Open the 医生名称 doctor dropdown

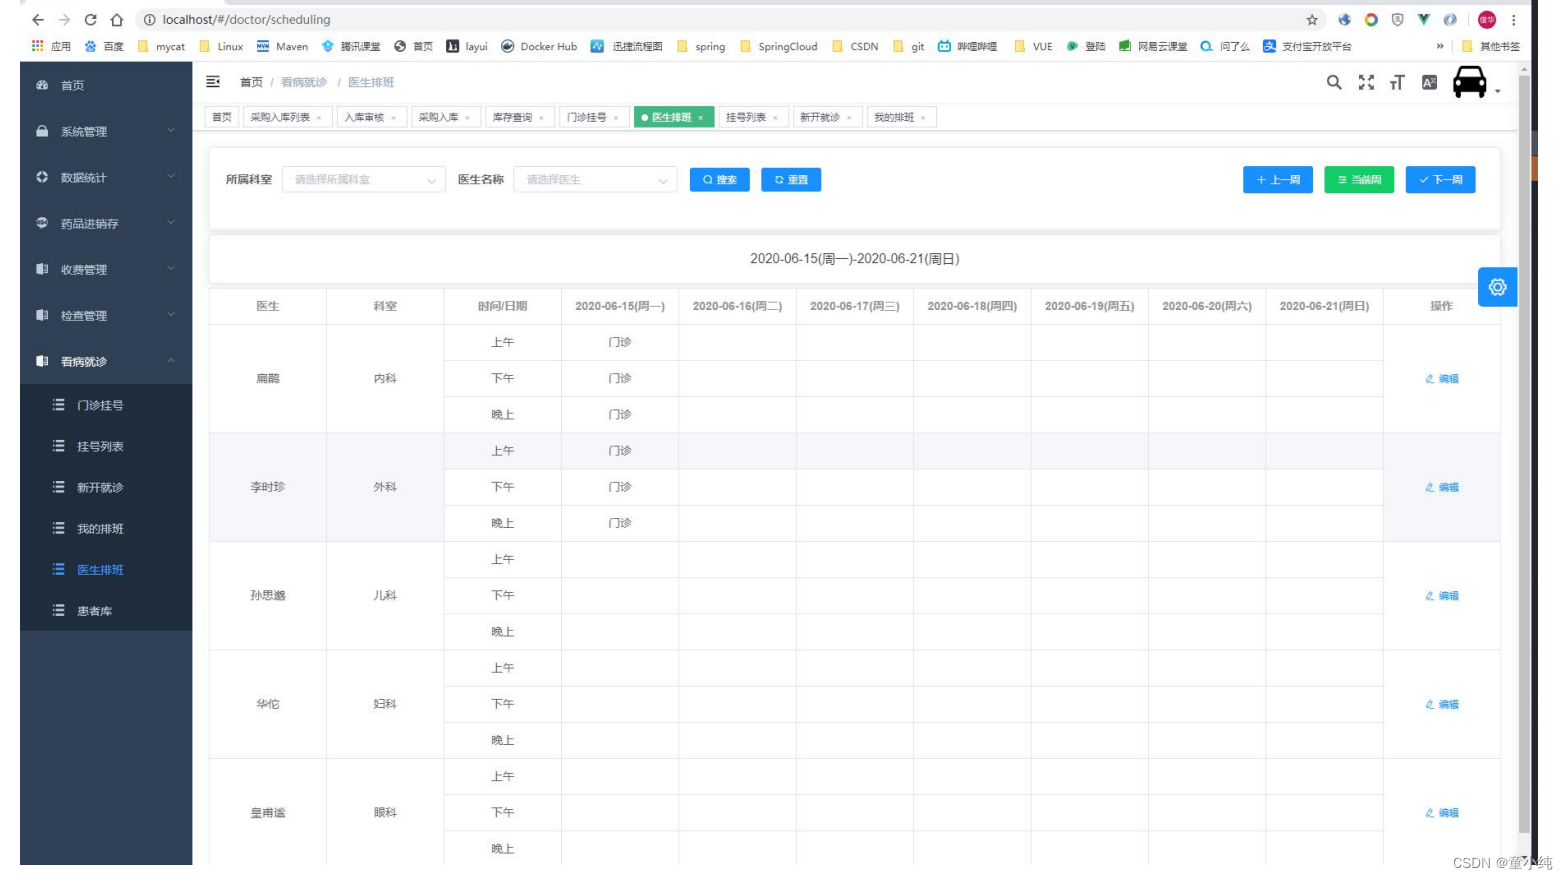[x=595, y=180]
